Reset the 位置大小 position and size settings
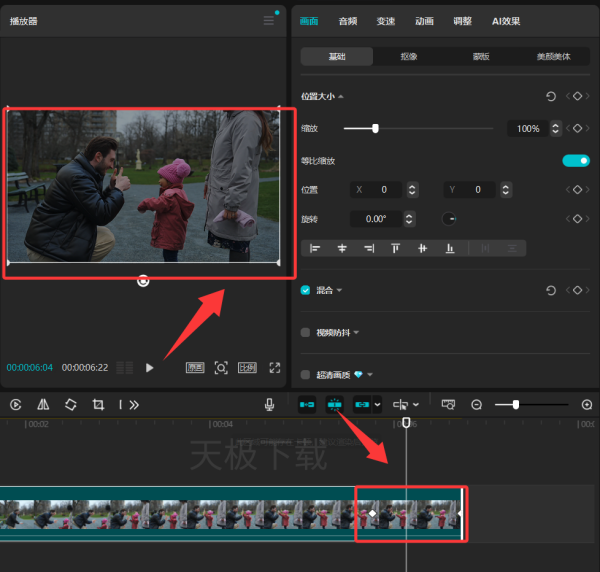 [551, 96]
